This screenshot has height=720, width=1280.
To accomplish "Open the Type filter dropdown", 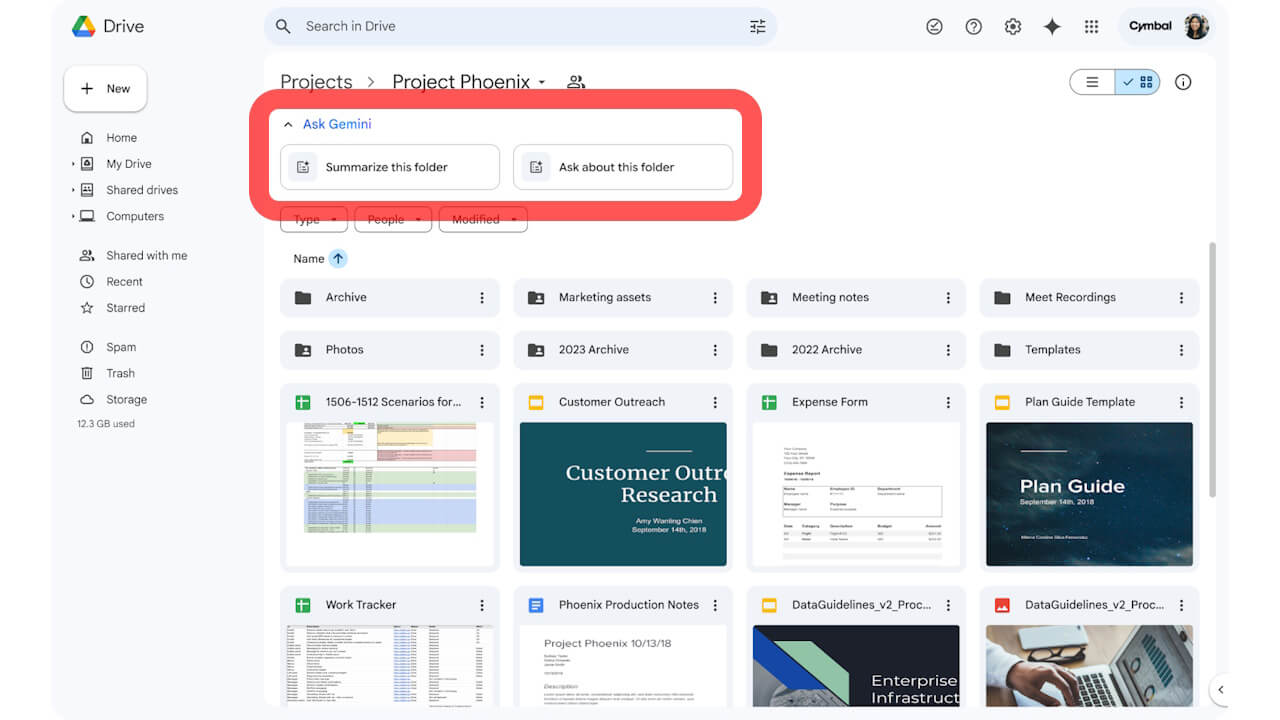I will click(315, 220).
